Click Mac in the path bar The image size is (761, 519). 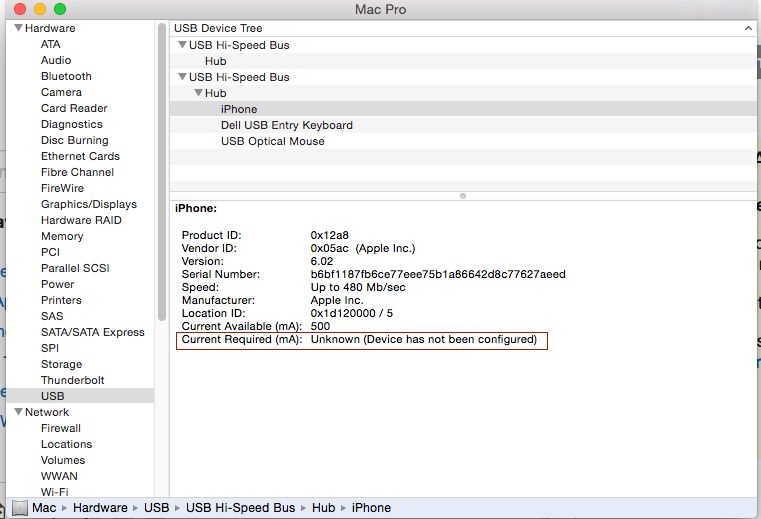coord(44,508)
